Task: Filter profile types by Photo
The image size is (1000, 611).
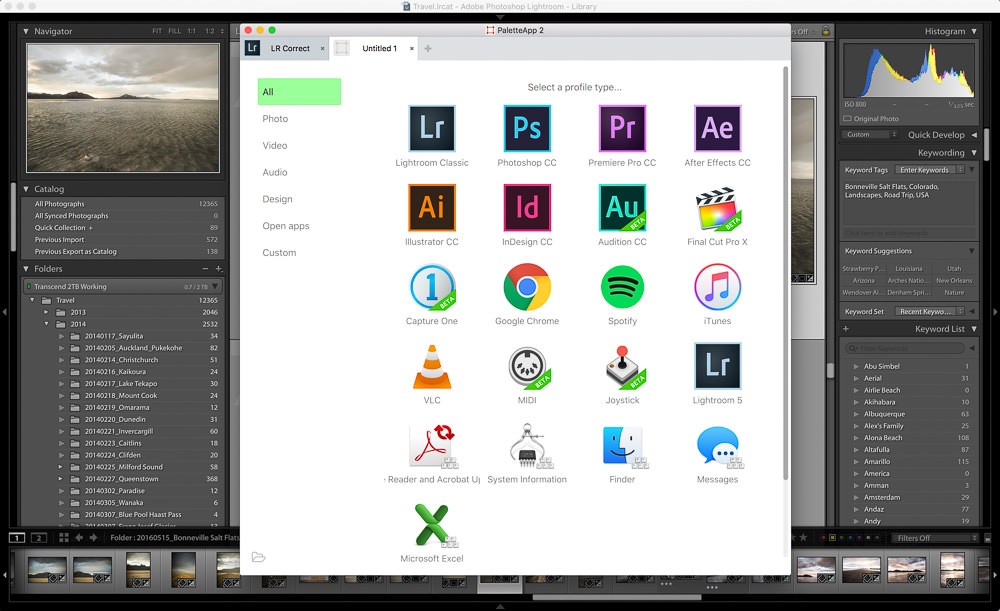Action: [x=275, y=119]
